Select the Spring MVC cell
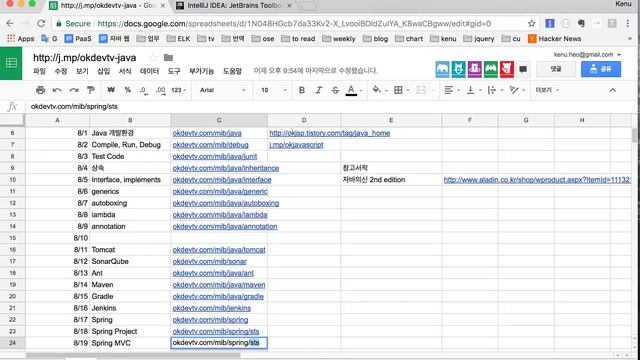Image resolution: width=640 pixels, height=360 pixels. pyautogui.click(x=130, y=343)
